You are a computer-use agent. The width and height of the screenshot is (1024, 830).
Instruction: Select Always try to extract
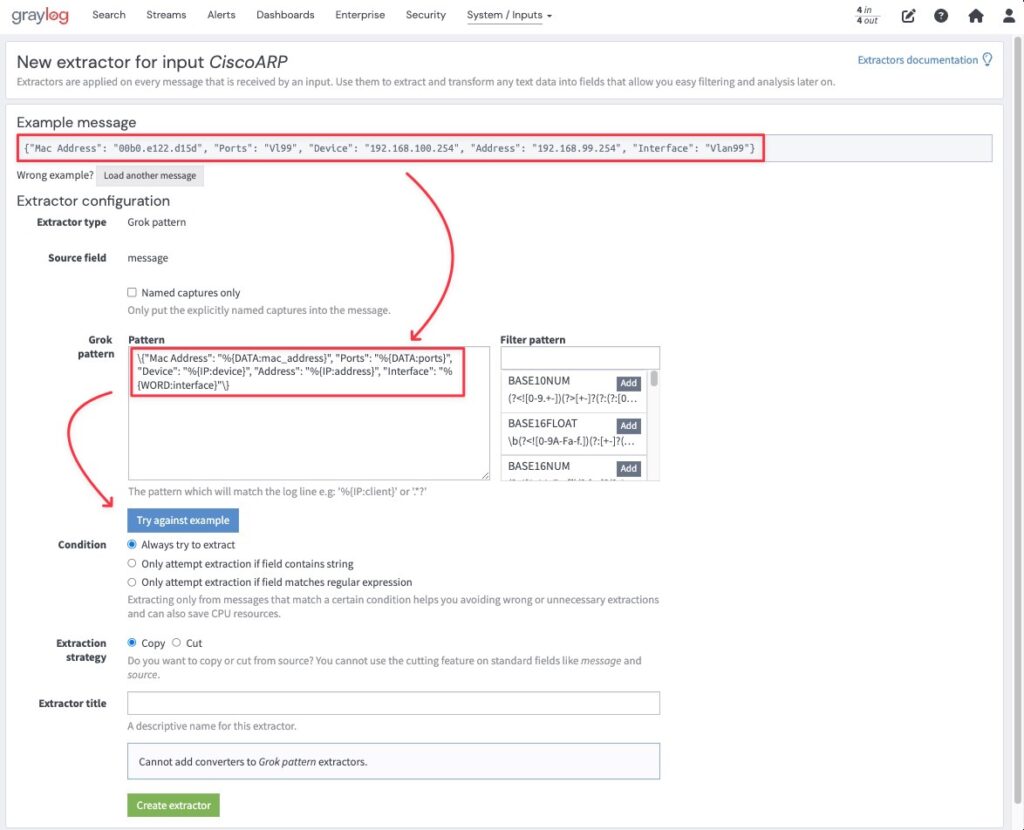132,544
